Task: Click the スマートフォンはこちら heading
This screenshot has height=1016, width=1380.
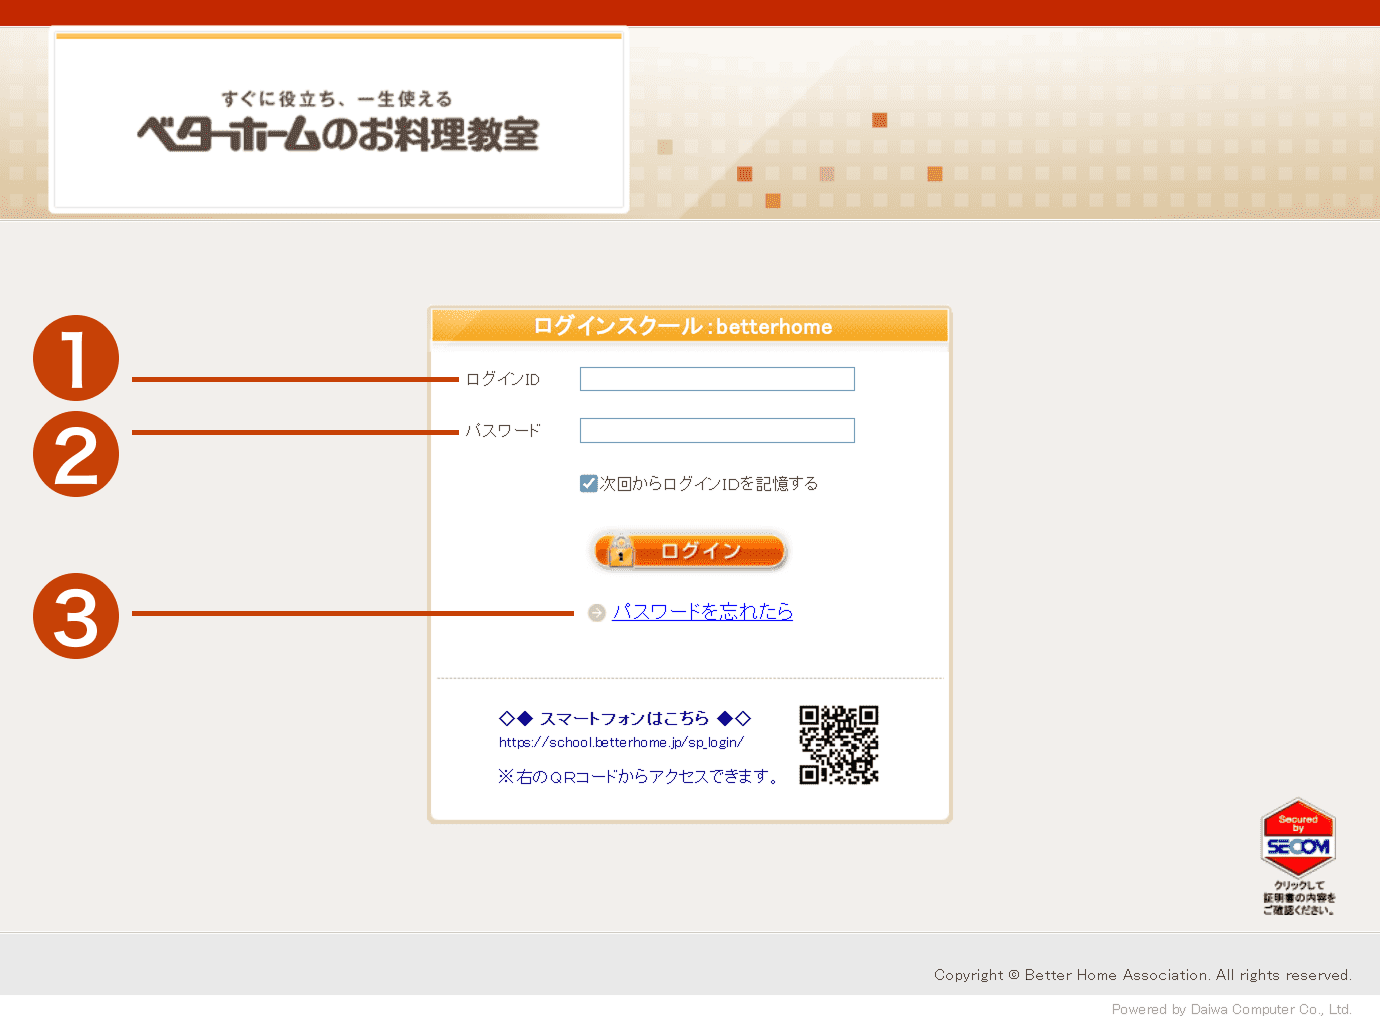Action: pos(624,718)
